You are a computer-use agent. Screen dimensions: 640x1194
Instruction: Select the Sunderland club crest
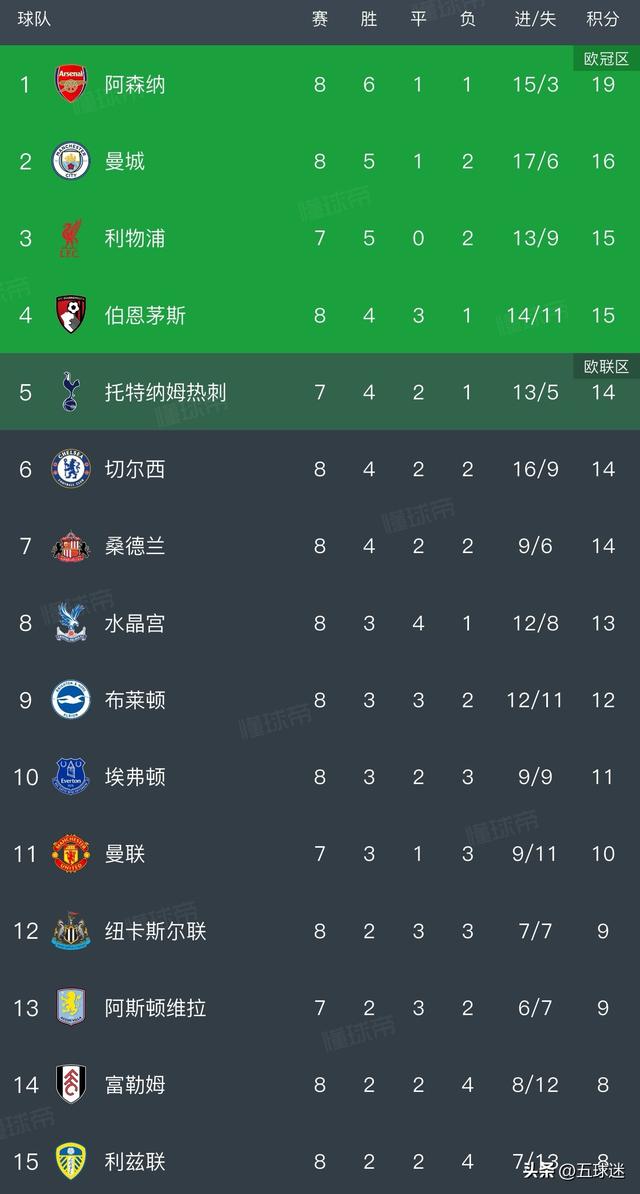pyautogui.click(x=71, y=546)
